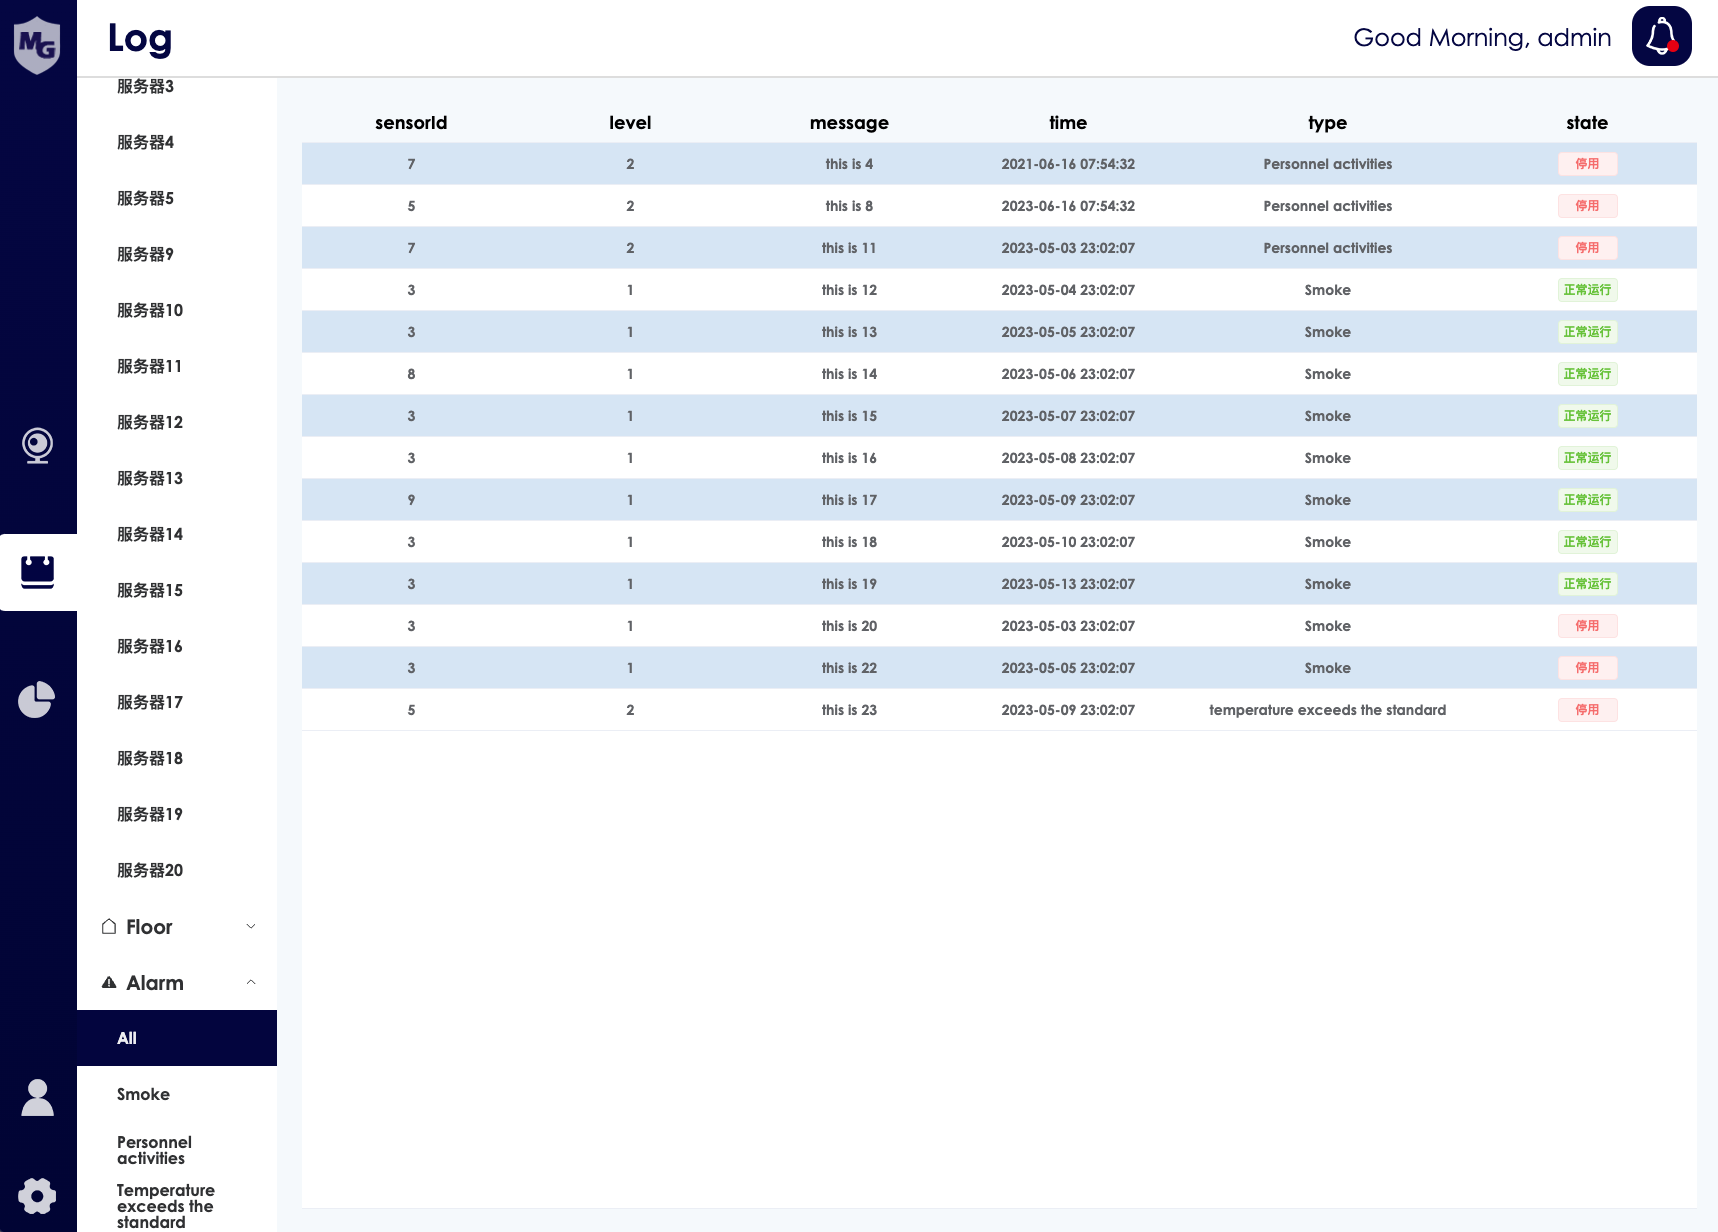Click the 停用 tag in 'this is 11' row
Viewport: 1718px width, 1232px height.
coord(1587,248)
